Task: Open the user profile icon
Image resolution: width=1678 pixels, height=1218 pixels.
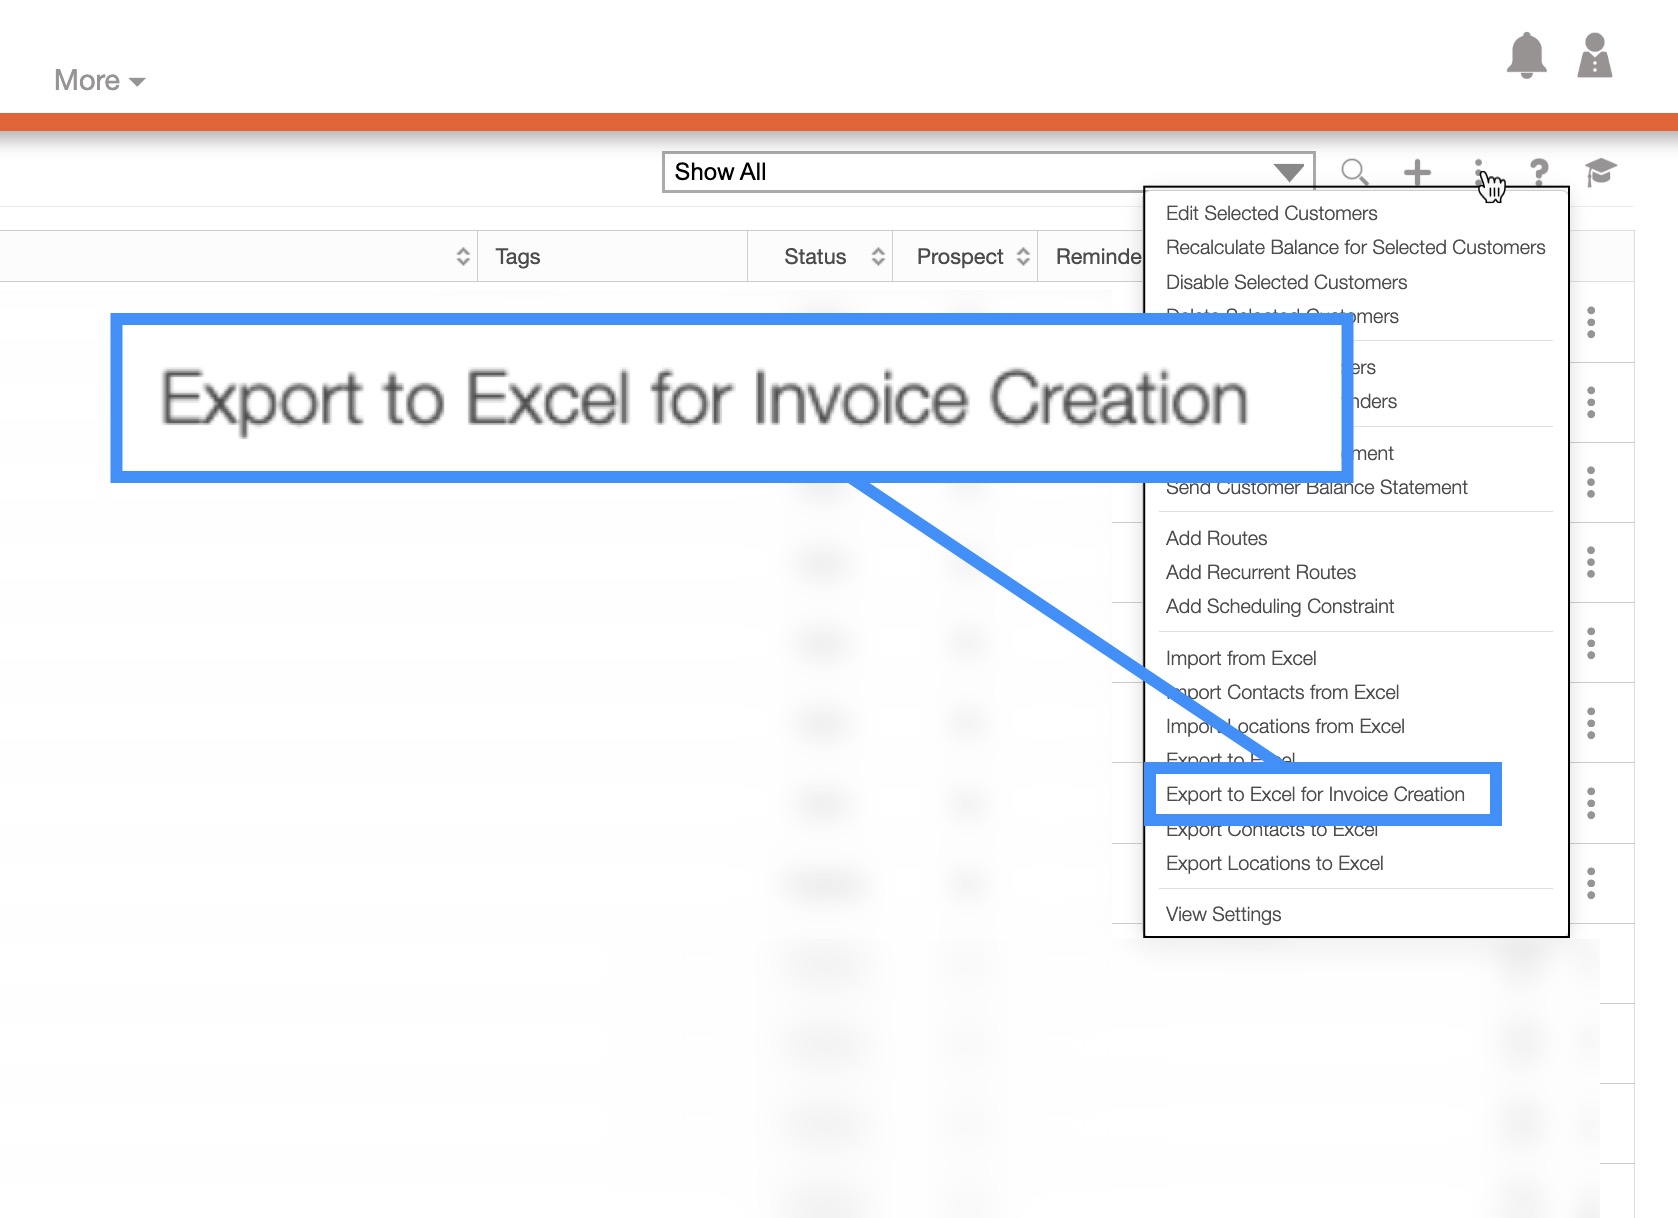Action: click(1594, 55)
